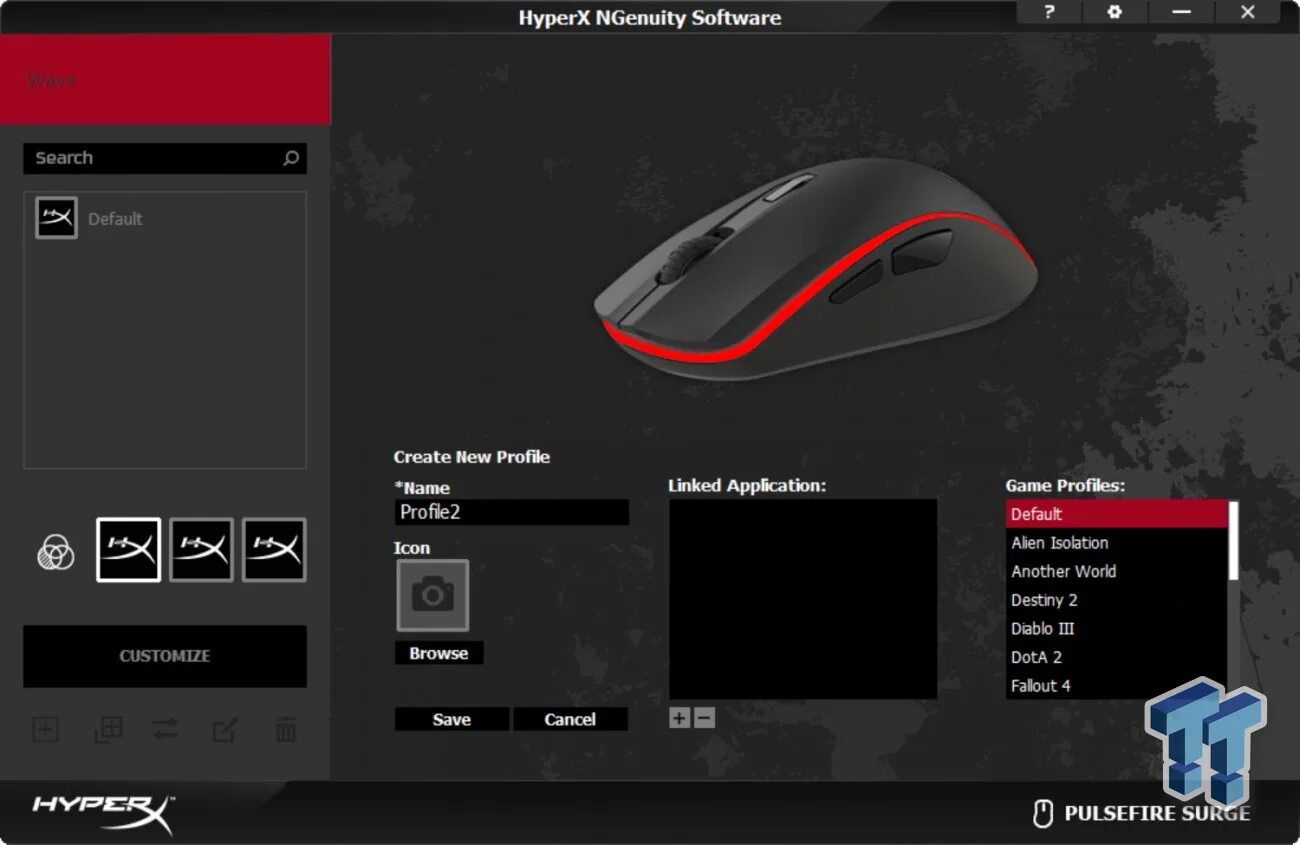Image resolution: width=1300 pixels, height=845 pixels.
Task: Click the Pulsefire Surge mouse icon
Action: point(1042,813)
